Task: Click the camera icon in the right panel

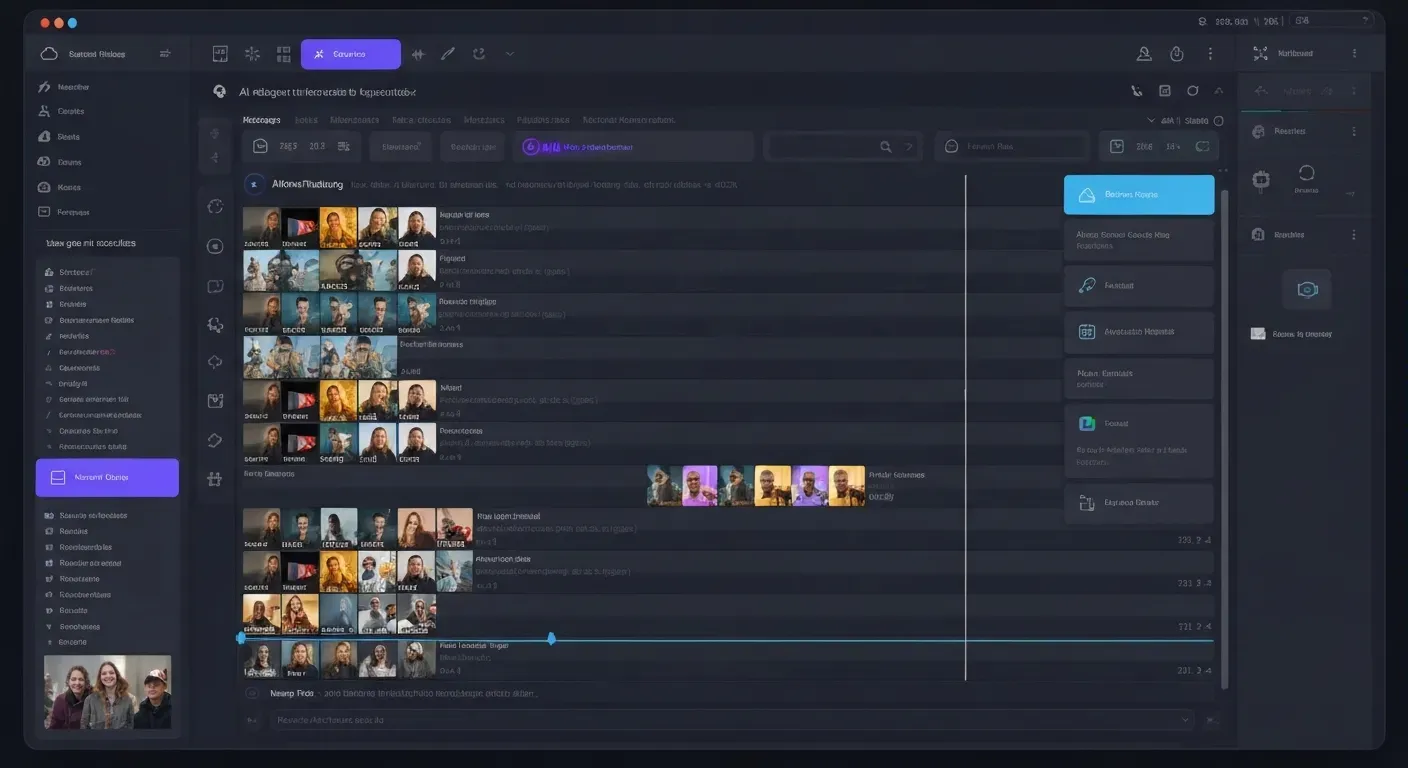Action: (1307, 288)
